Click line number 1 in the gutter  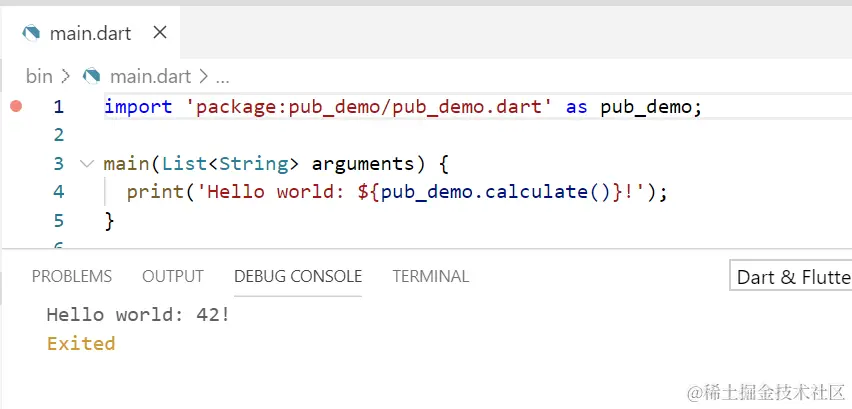pyautogui.click(x=59, y=107)
